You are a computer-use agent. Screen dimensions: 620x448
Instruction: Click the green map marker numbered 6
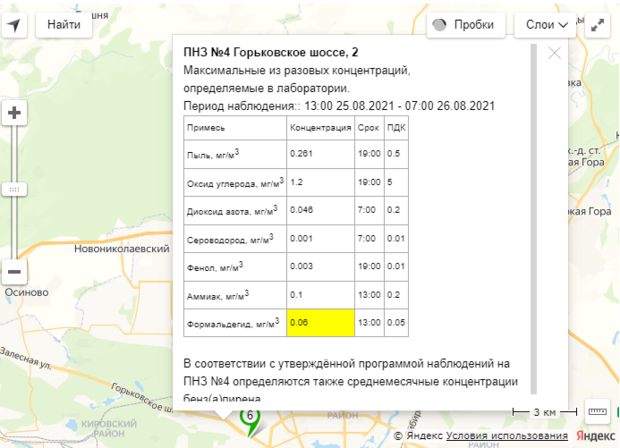point(249,418)
